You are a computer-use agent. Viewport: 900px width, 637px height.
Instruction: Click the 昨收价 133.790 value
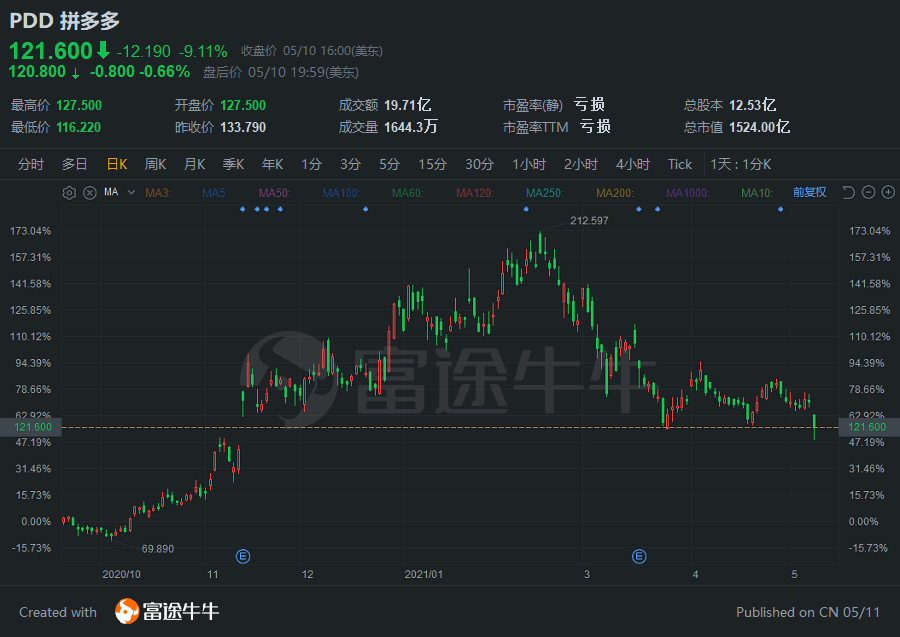[x=243, y=127]
